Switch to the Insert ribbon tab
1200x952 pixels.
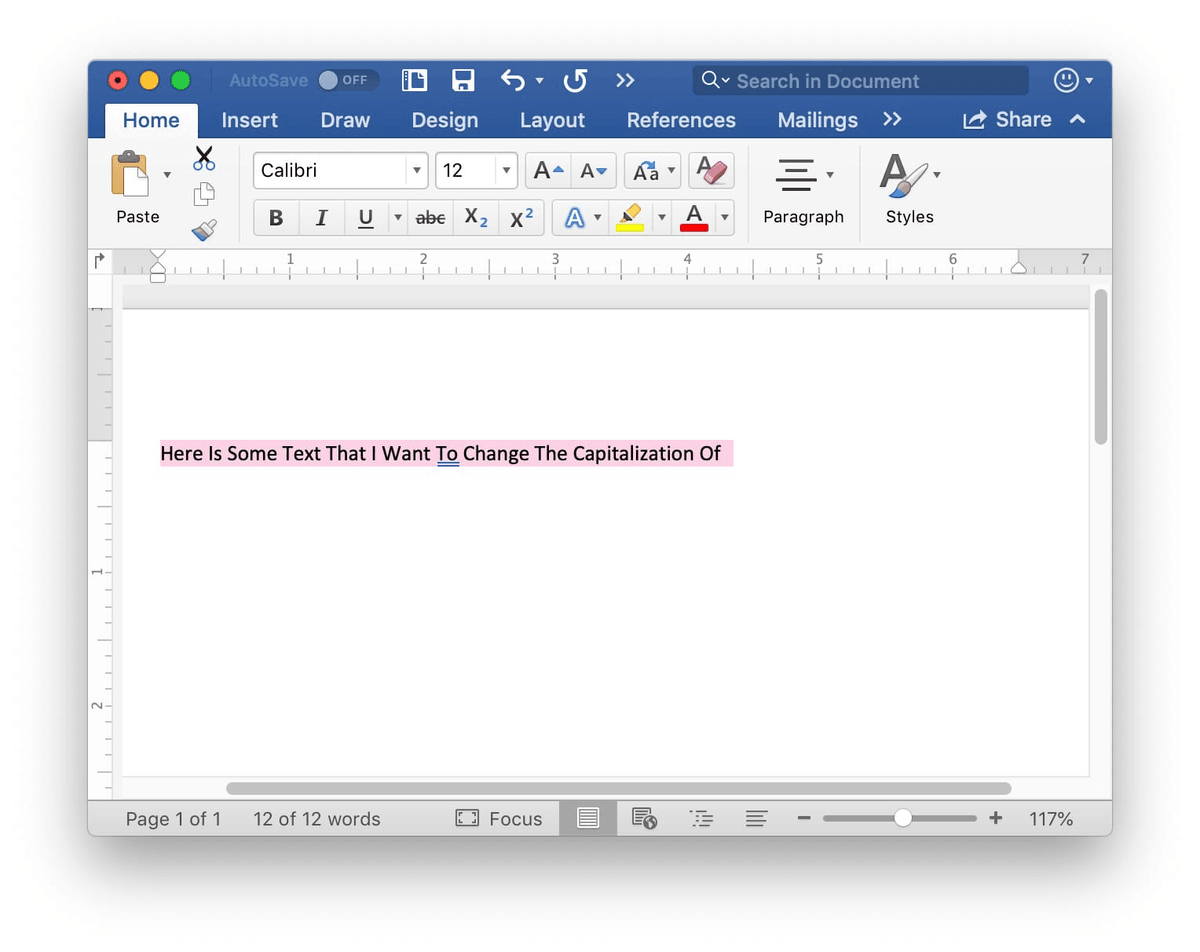249,120
